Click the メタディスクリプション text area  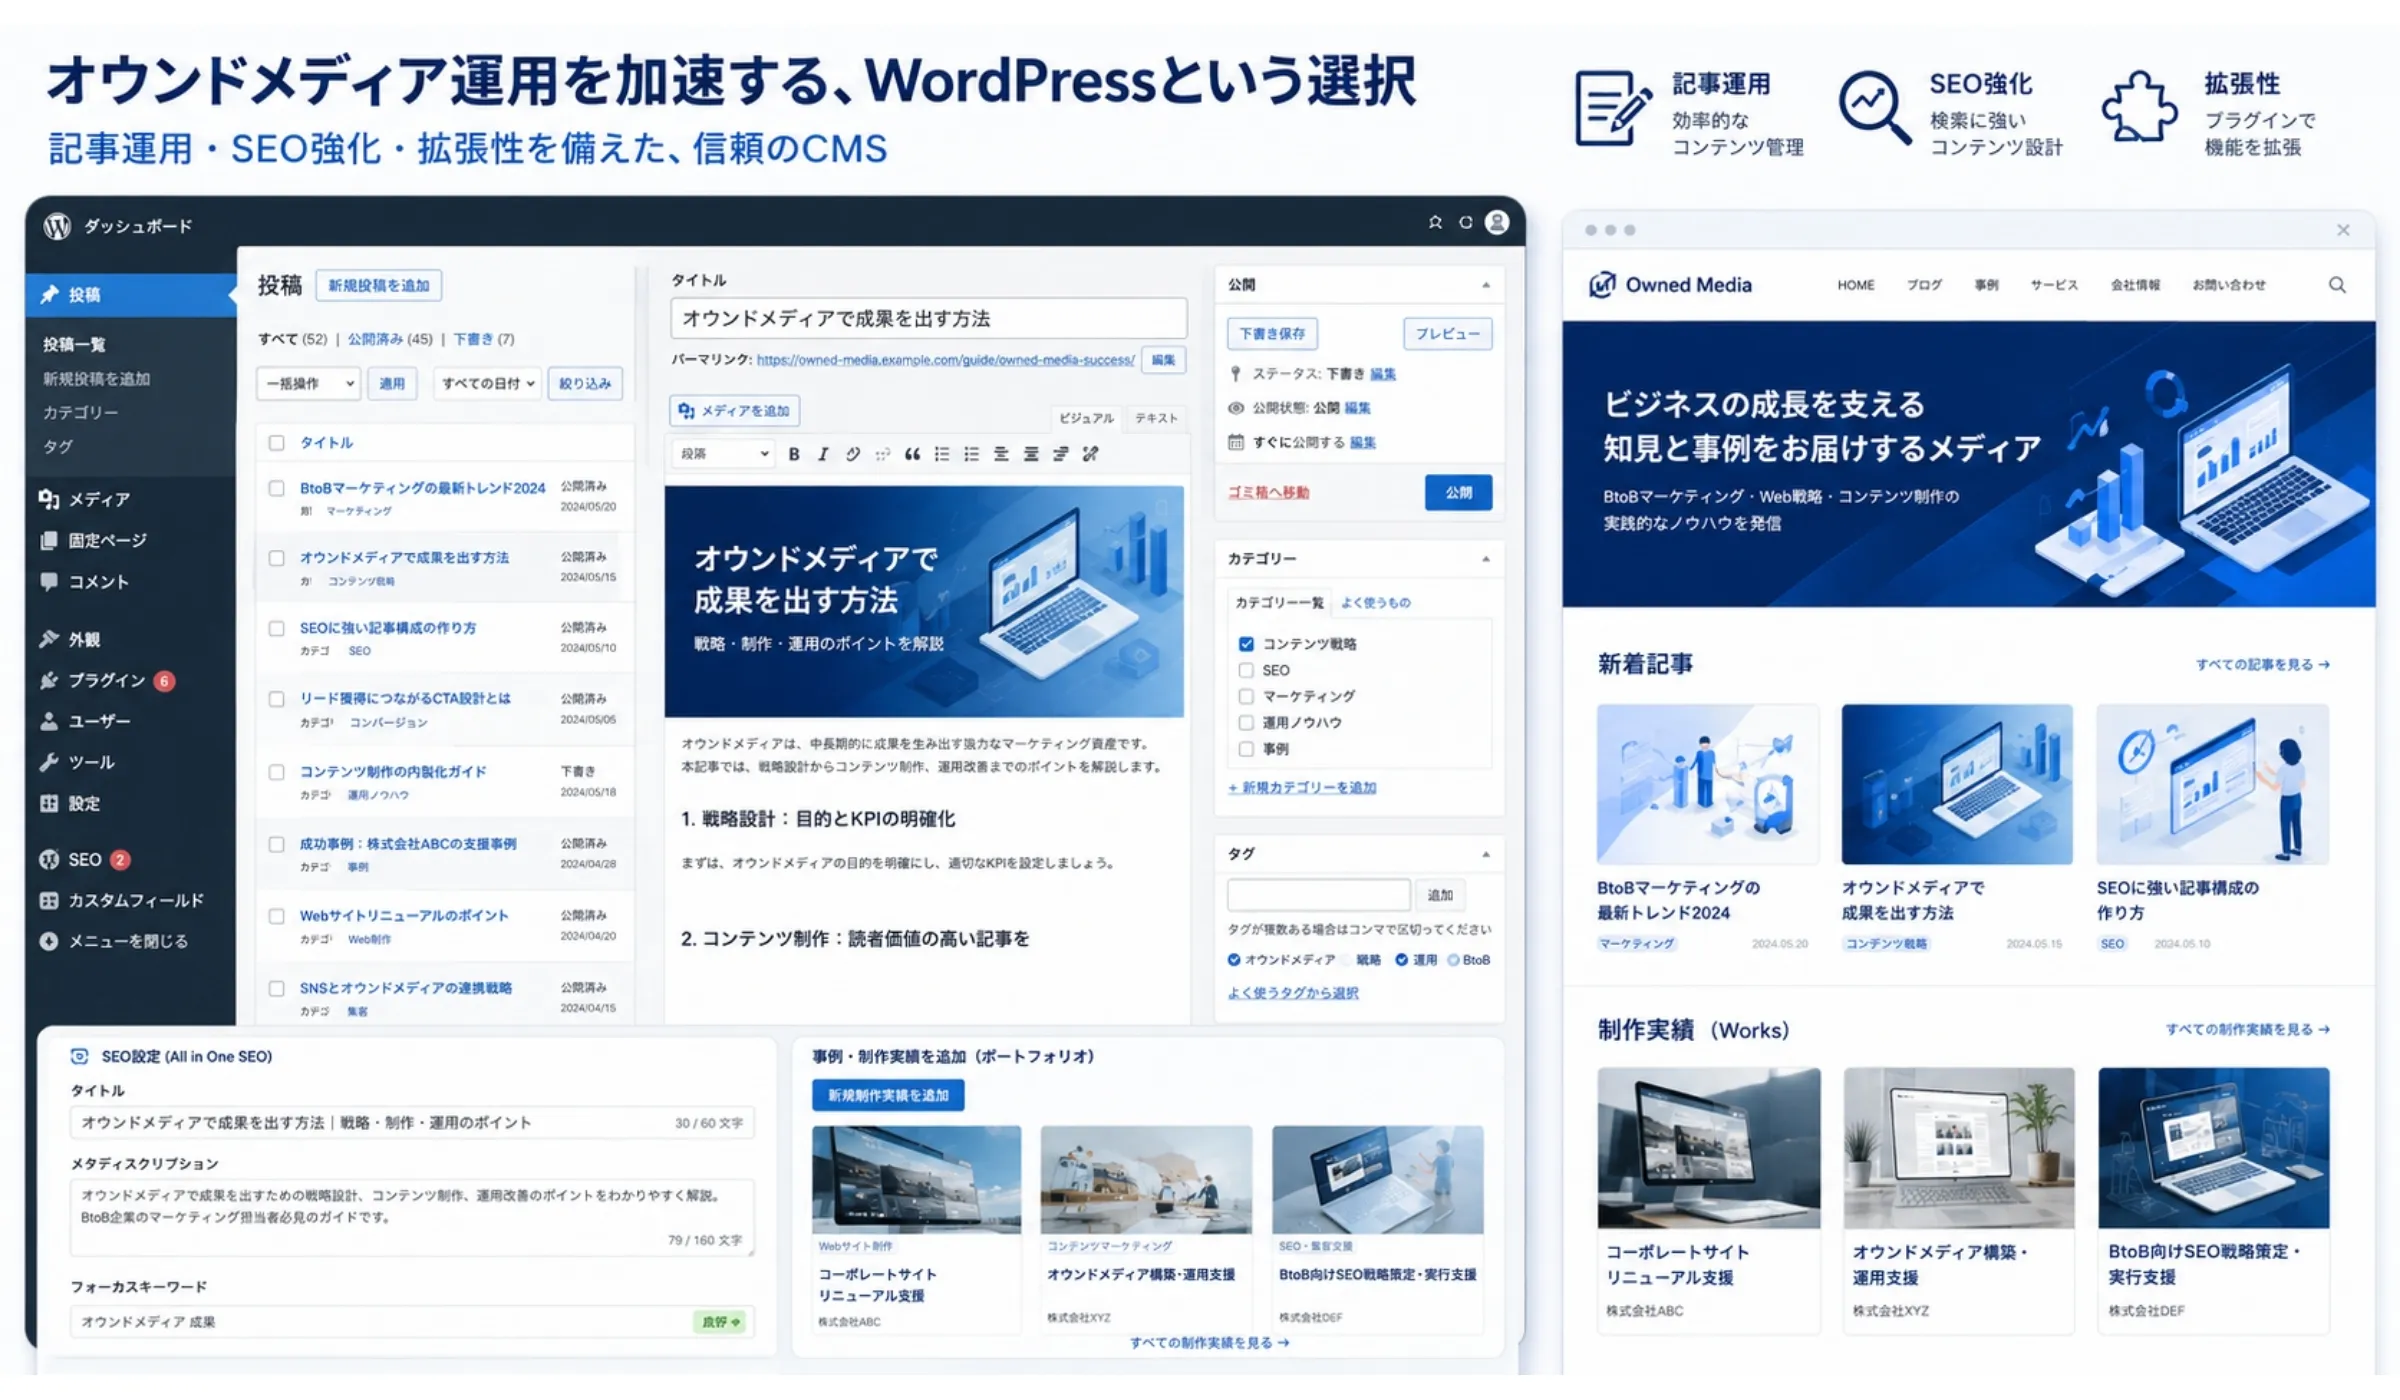412,1216
